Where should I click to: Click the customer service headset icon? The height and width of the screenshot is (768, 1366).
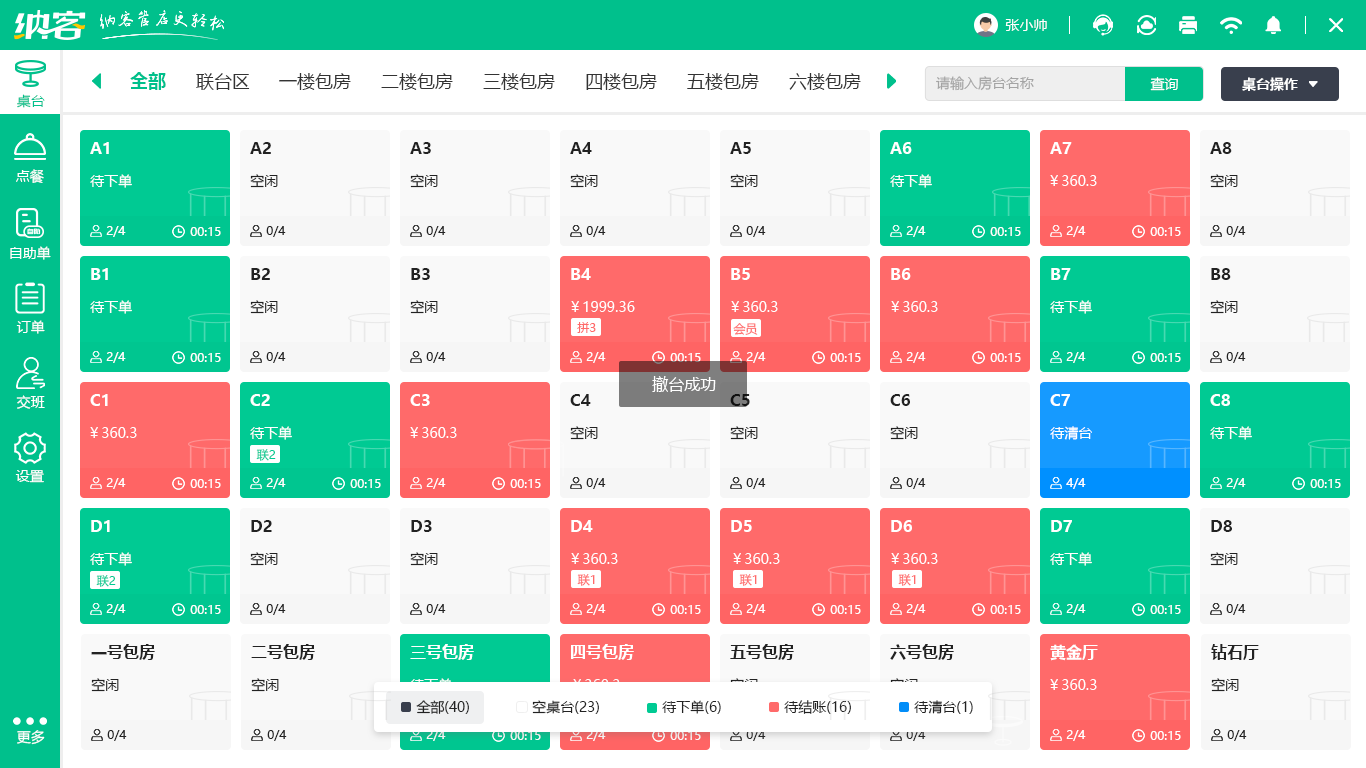(x=1102, y=25)
